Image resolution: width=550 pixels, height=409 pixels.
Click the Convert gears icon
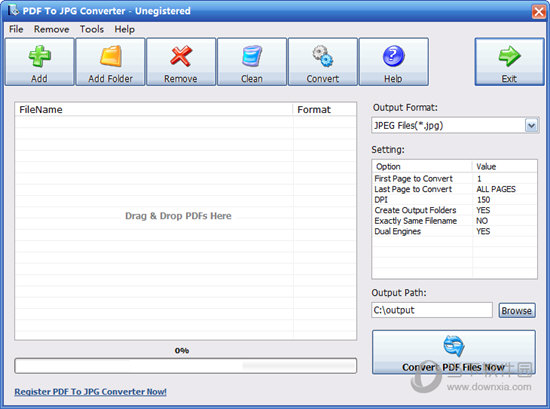pos(323,56)
